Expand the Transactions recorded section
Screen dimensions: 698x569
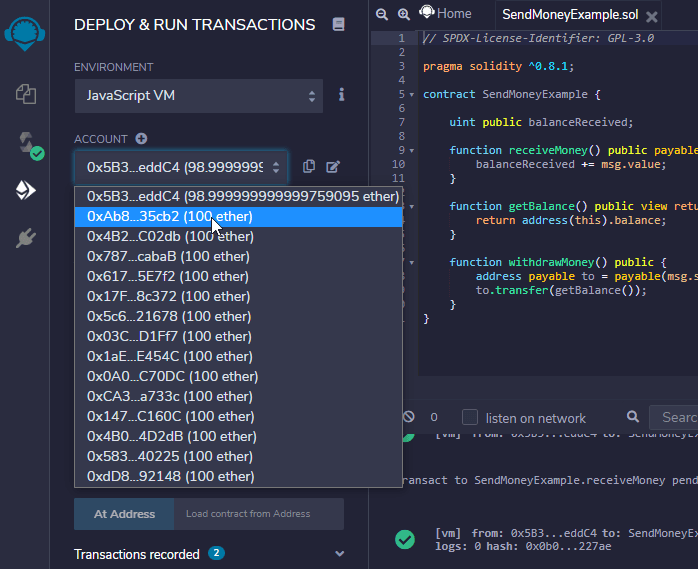[x=340, y=553]
